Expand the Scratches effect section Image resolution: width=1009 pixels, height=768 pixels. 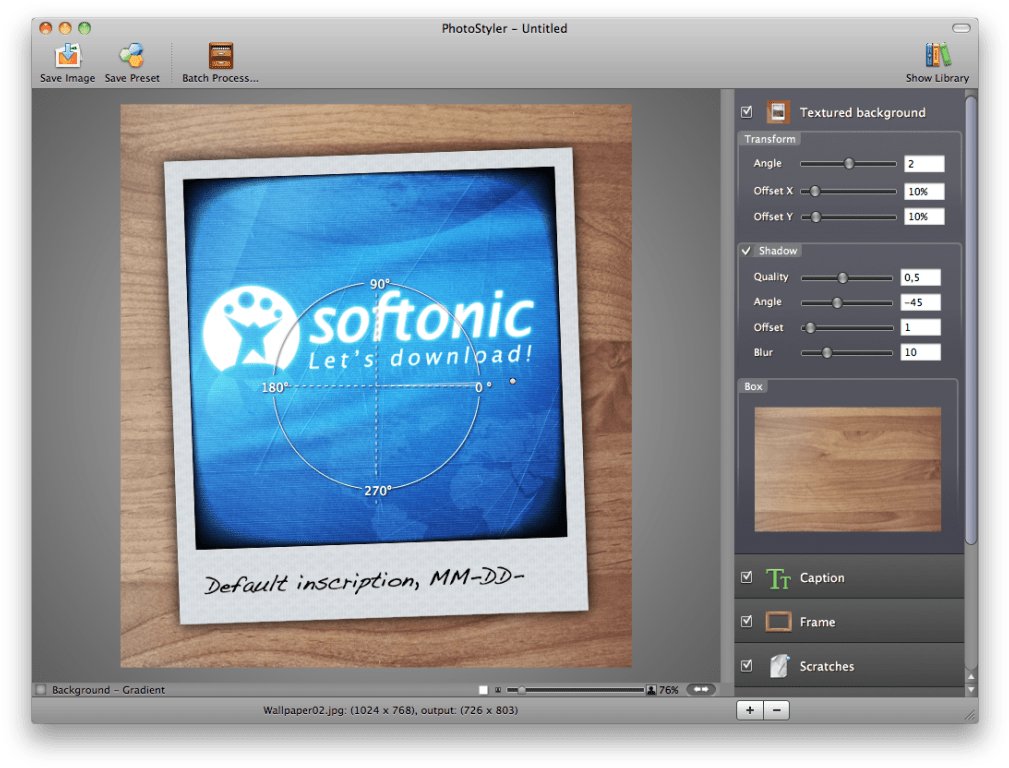[x=849, y=666]
